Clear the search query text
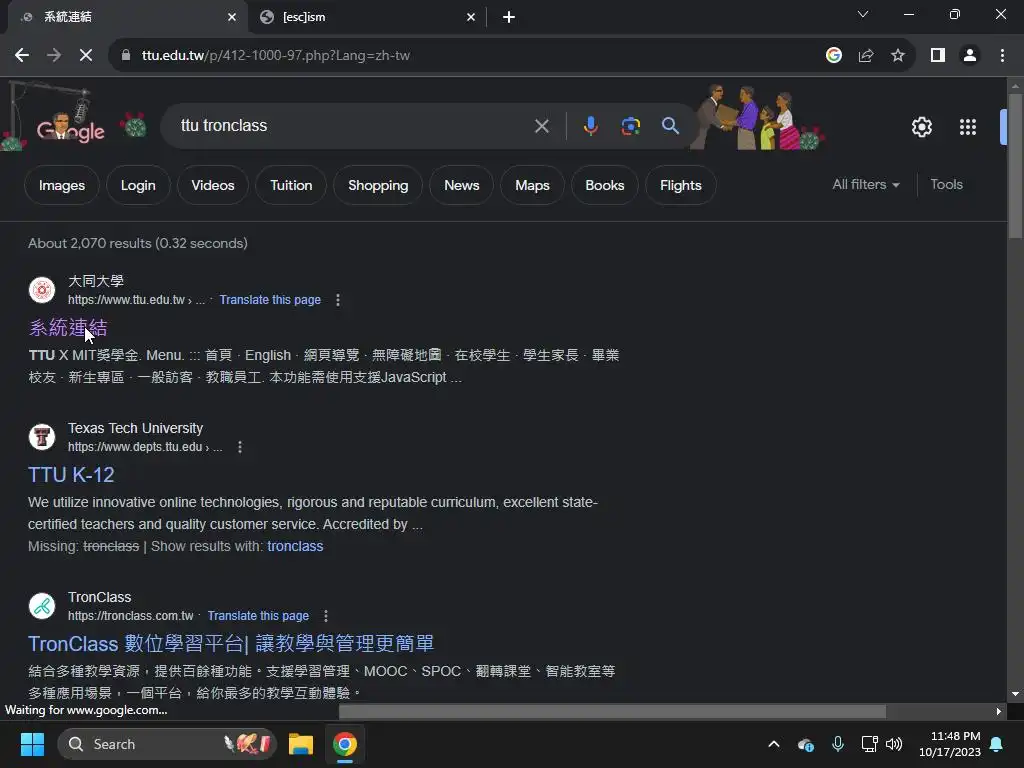The width and height of the screenshot is (1024, 768). click(541, 126)
